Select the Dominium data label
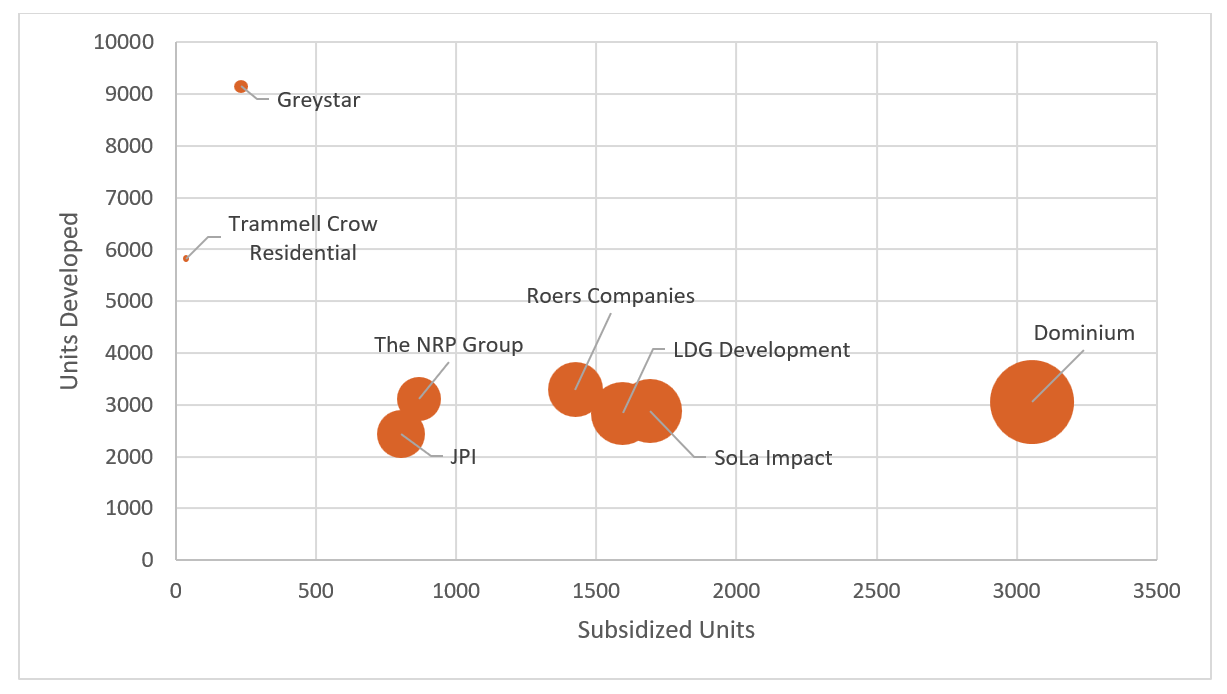The width and height of the screenshot is (1227, 694). 1083,333
